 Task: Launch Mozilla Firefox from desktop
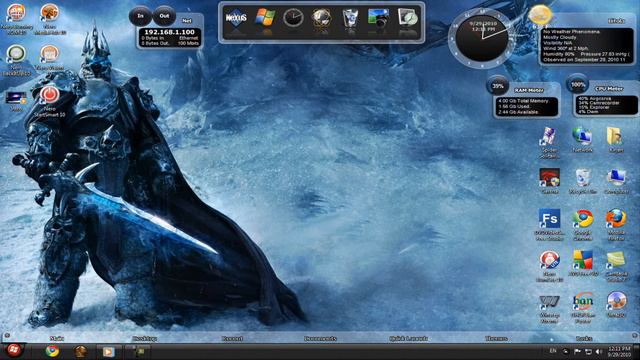[616, 224]
